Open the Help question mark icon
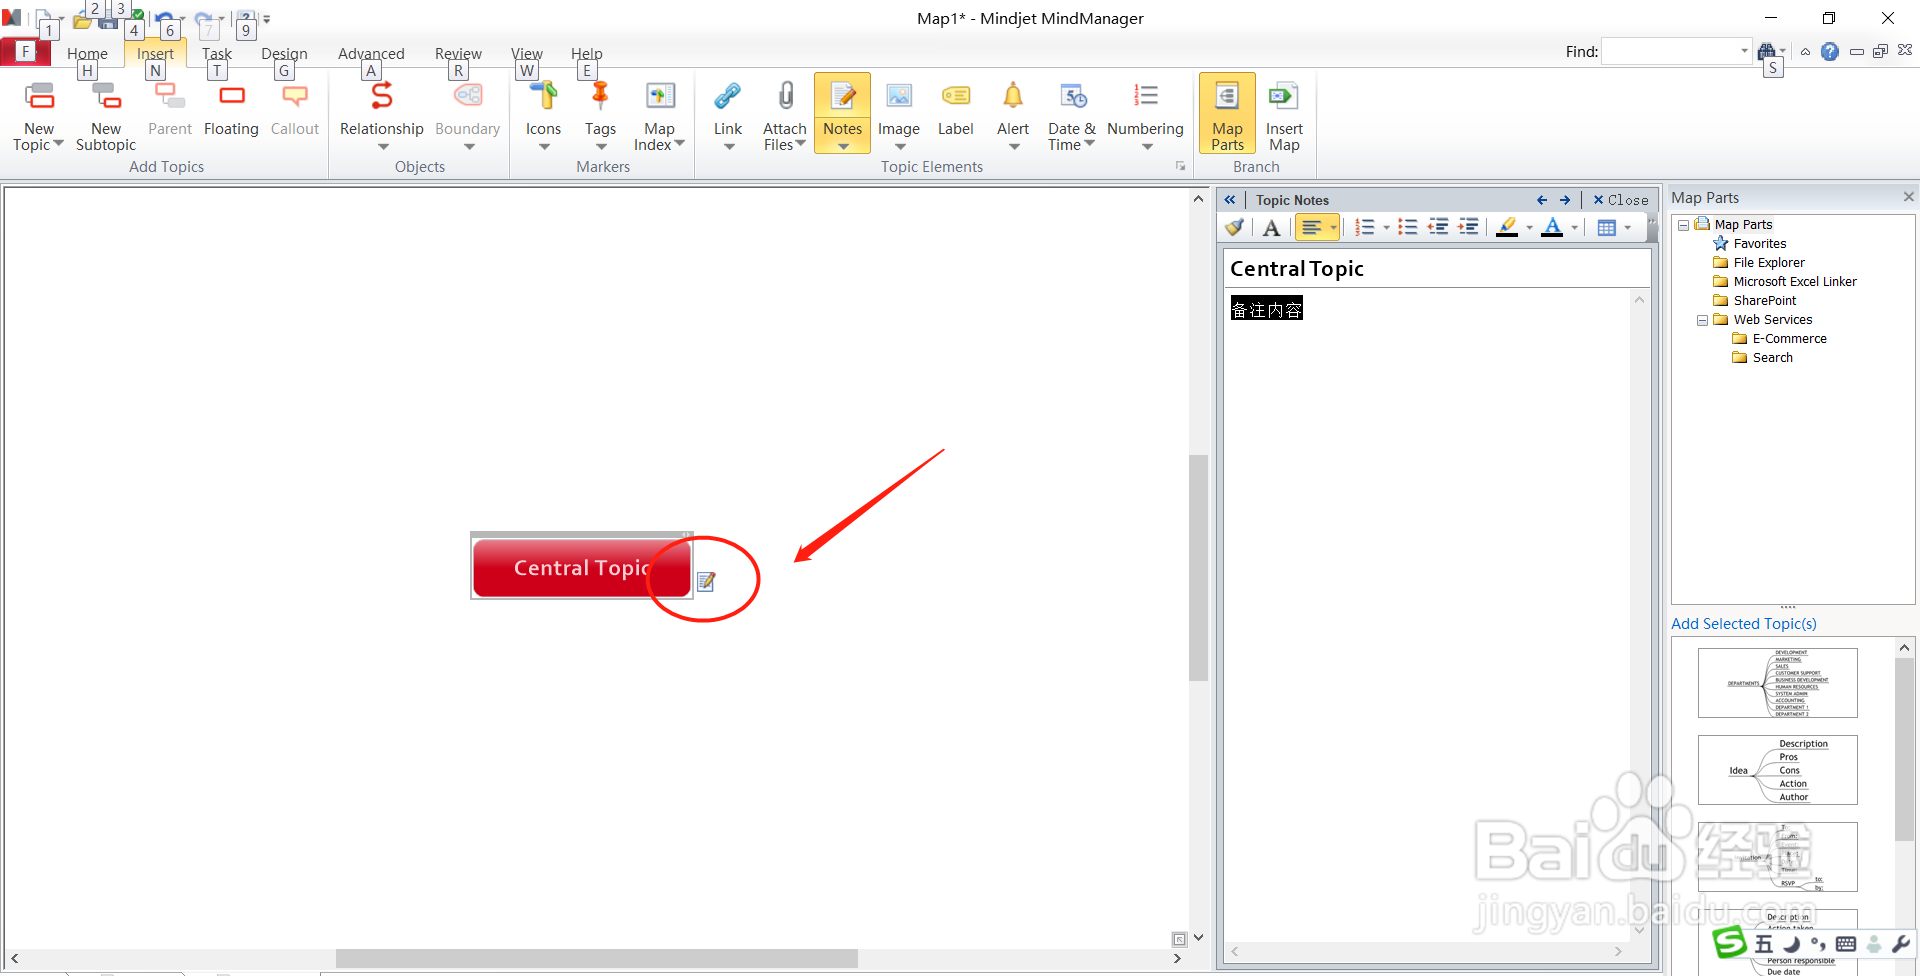The width and height of the screenshot is (1920, 976). click(1830, 52)
